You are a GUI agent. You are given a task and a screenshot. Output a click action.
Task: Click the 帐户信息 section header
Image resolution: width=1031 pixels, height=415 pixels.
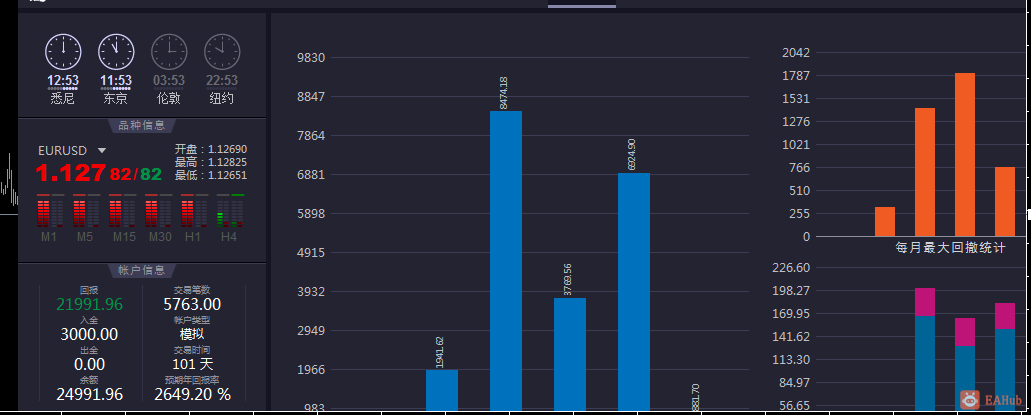pyautogui.click(x=141, y=270)
